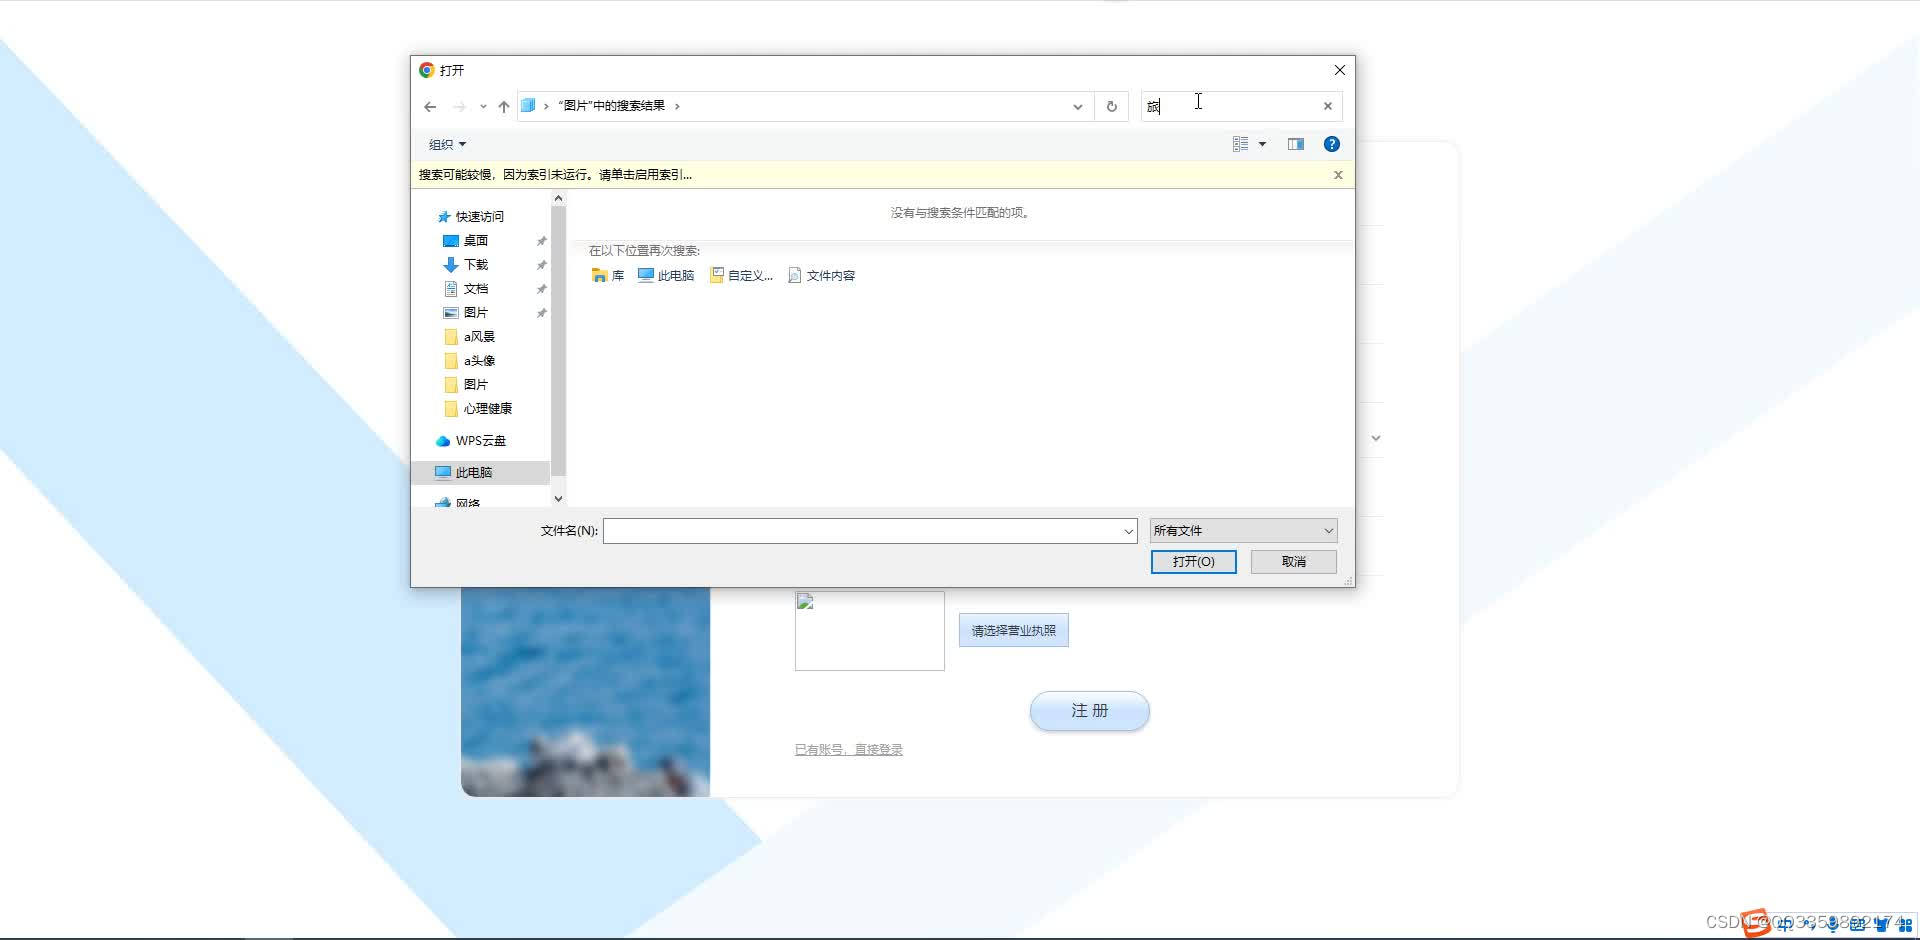Click the forward navigation arrow

459,106
